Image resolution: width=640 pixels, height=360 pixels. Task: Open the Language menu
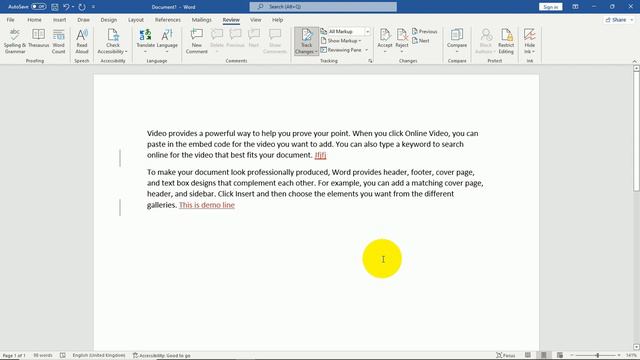pos(167,41)
